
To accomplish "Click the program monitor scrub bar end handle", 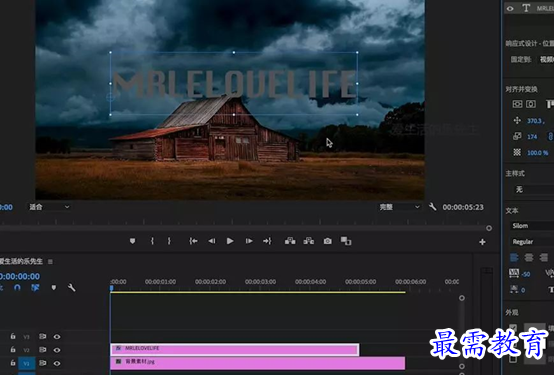I will [x=489, y=228].
